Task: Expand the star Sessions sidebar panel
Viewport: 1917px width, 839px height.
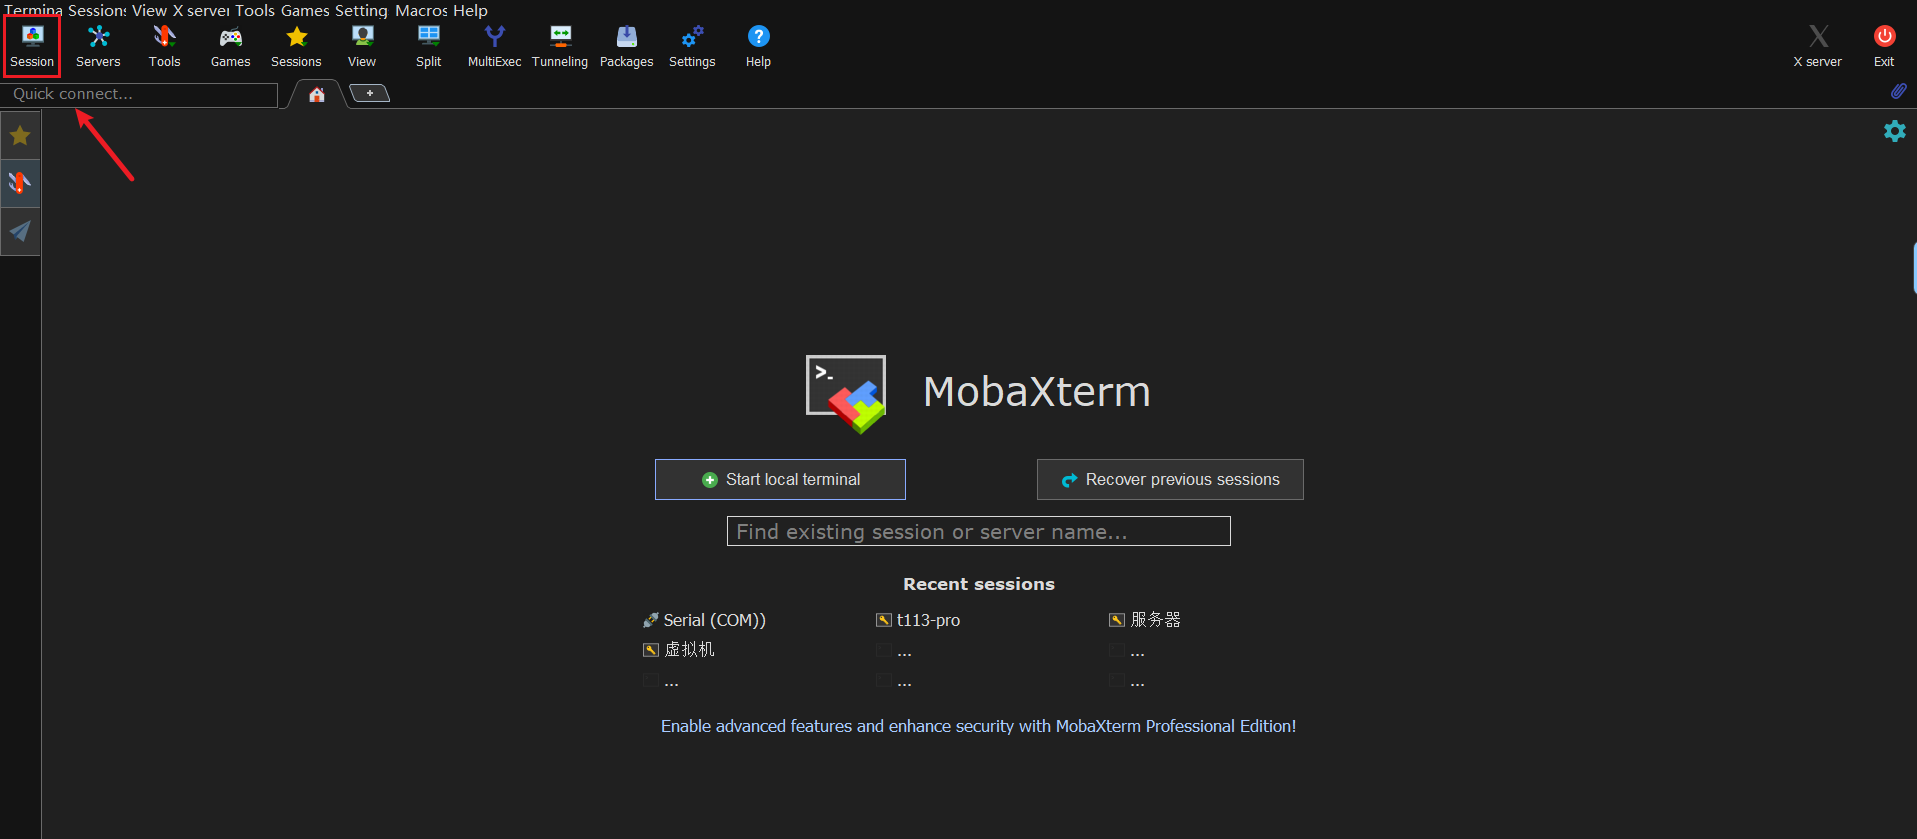Action: [20, 136]
